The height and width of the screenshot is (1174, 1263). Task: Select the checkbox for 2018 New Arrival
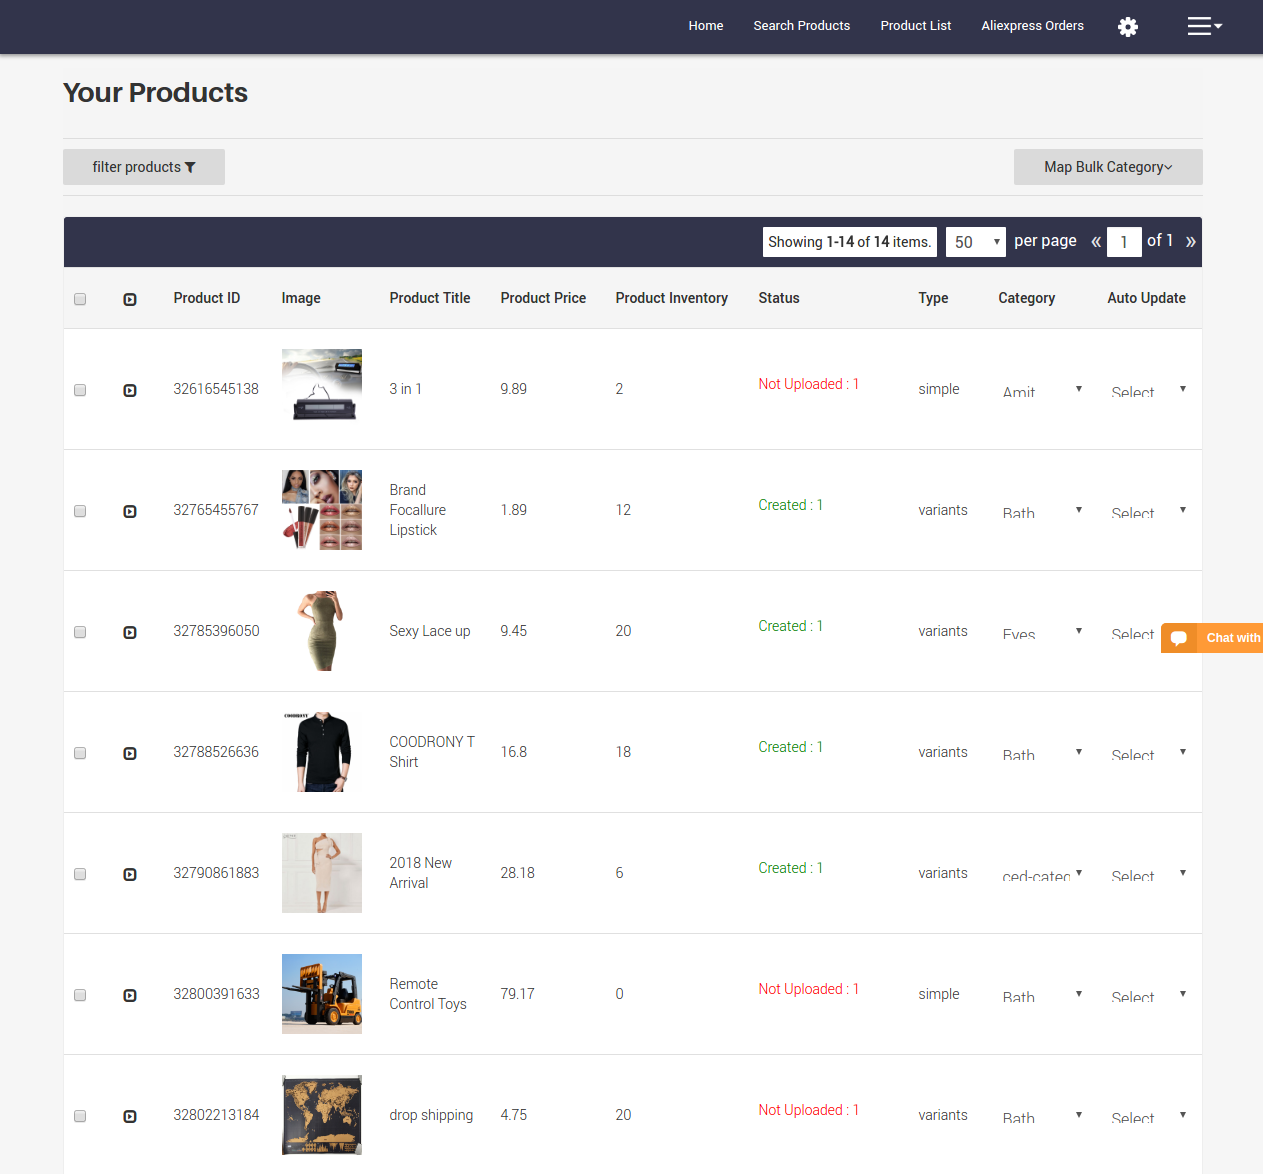pos(80,874)
